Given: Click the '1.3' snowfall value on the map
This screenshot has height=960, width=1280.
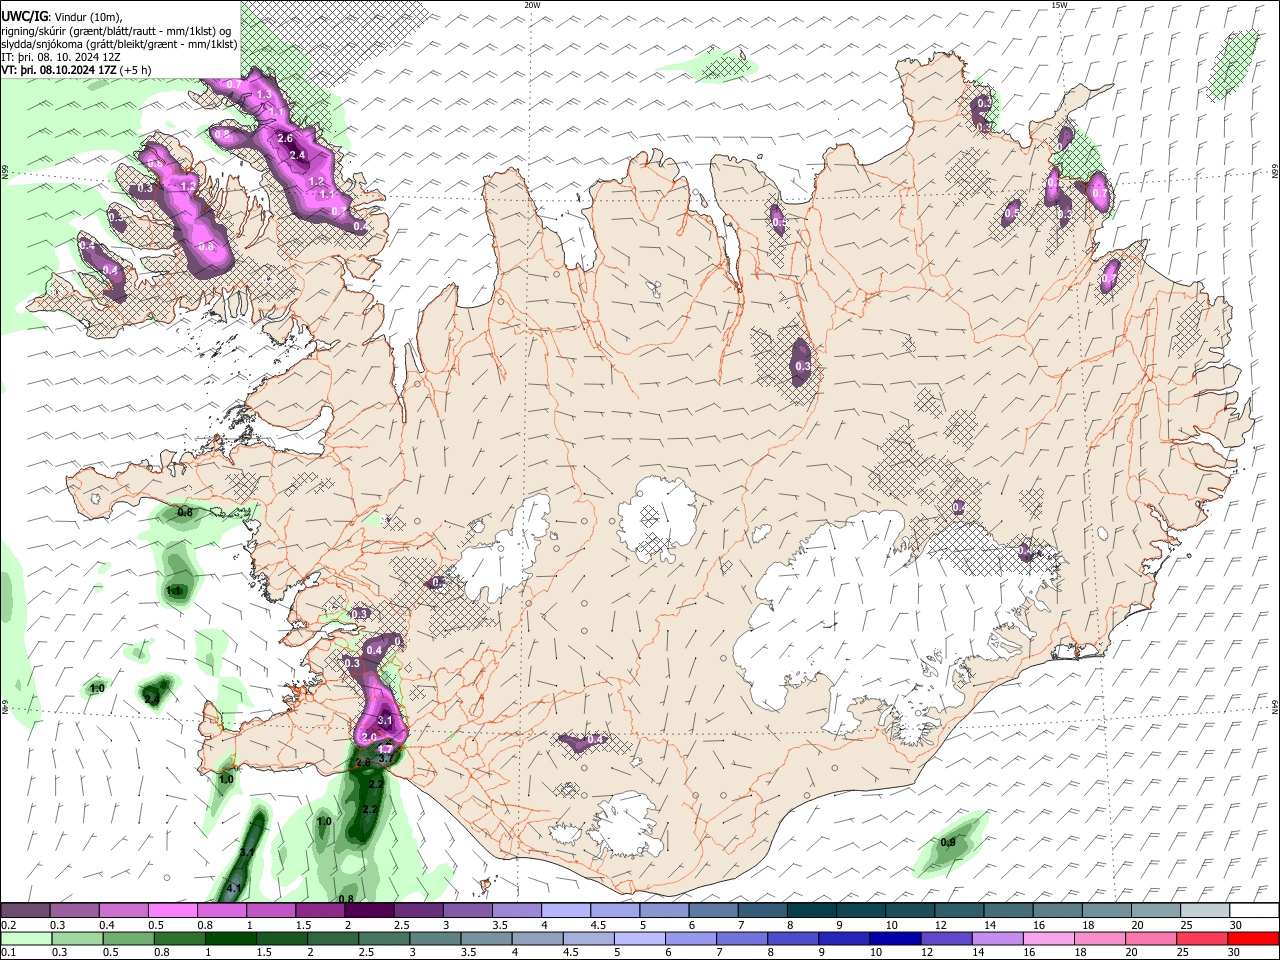Looking at the screenshot, I should 265,95.
